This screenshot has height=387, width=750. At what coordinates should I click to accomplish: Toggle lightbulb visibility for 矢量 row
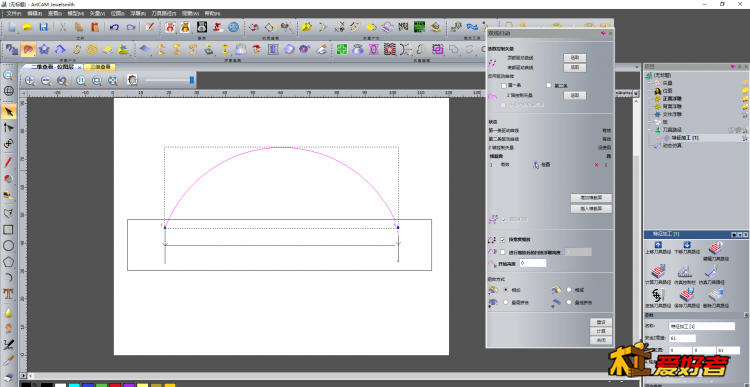point(745,83)
